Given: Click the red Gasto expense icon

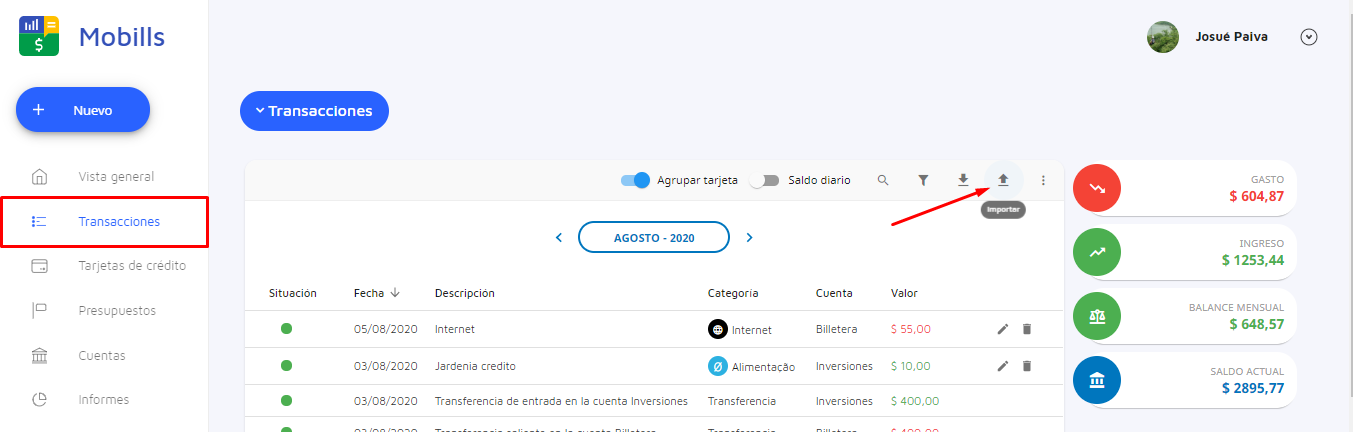Looking at the screenshot, I should click(1097, 188).
